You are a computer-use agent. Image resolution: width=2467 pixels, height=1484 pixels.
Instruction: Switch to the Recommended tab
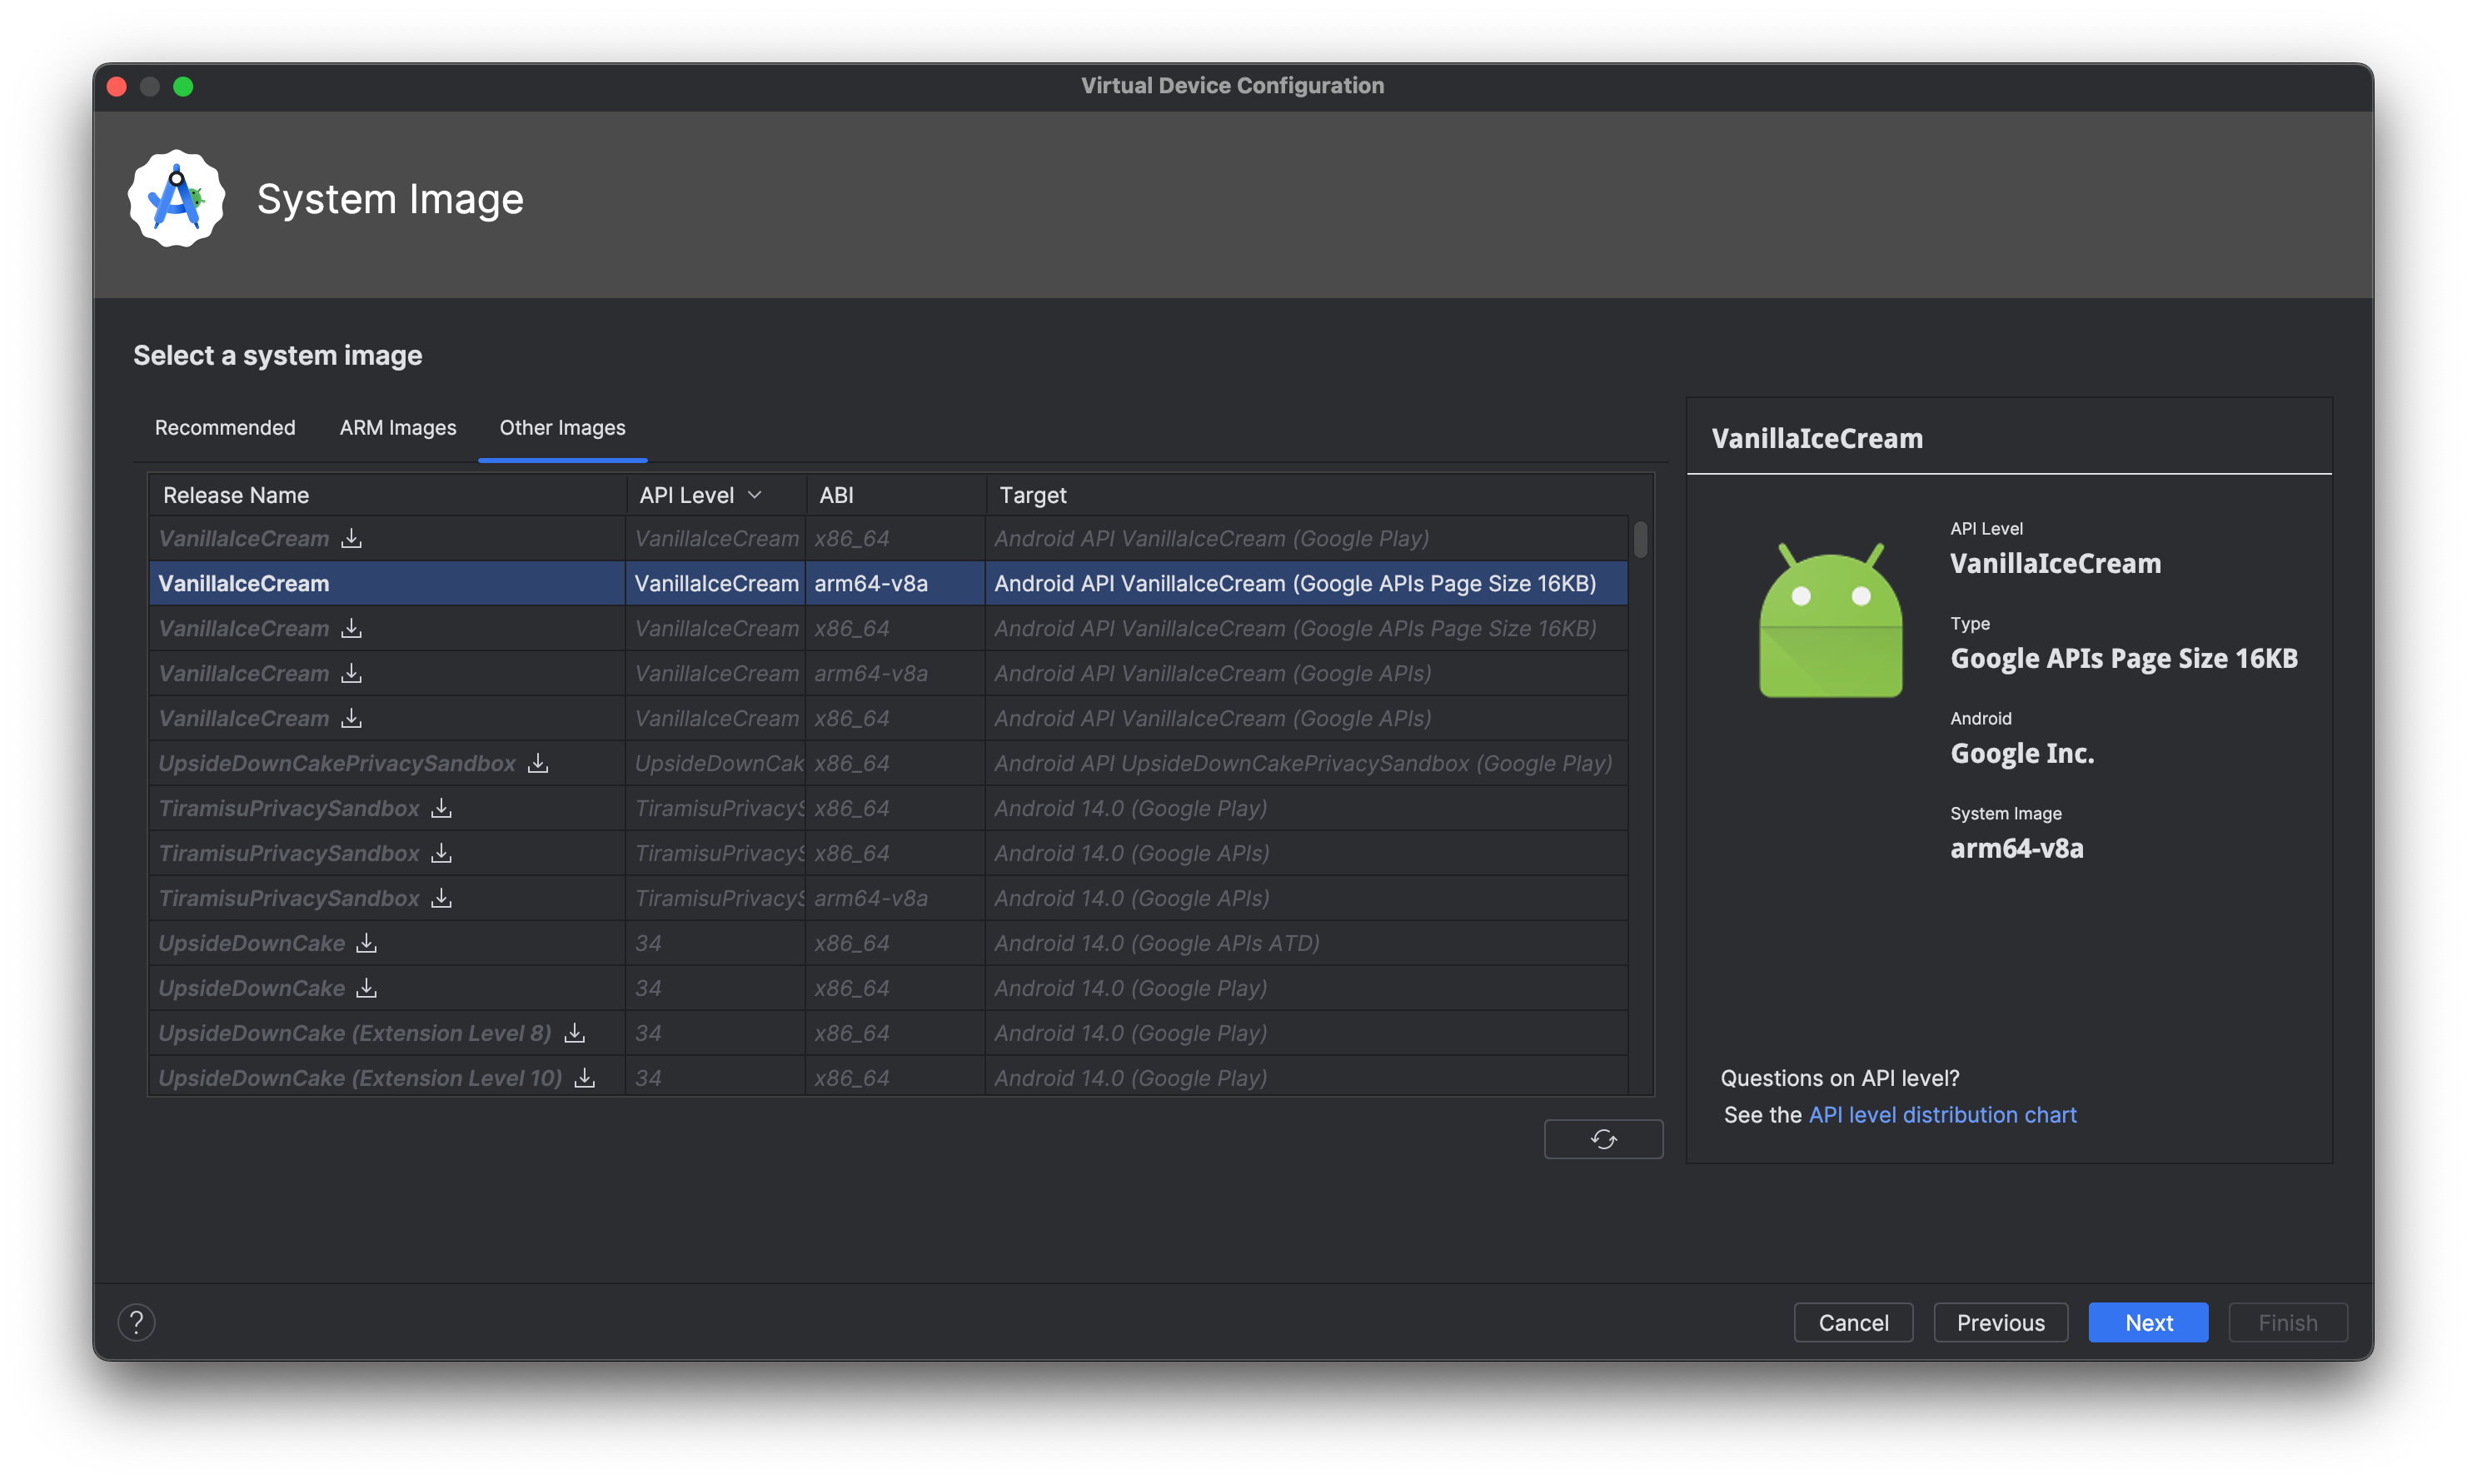(224, 426)
